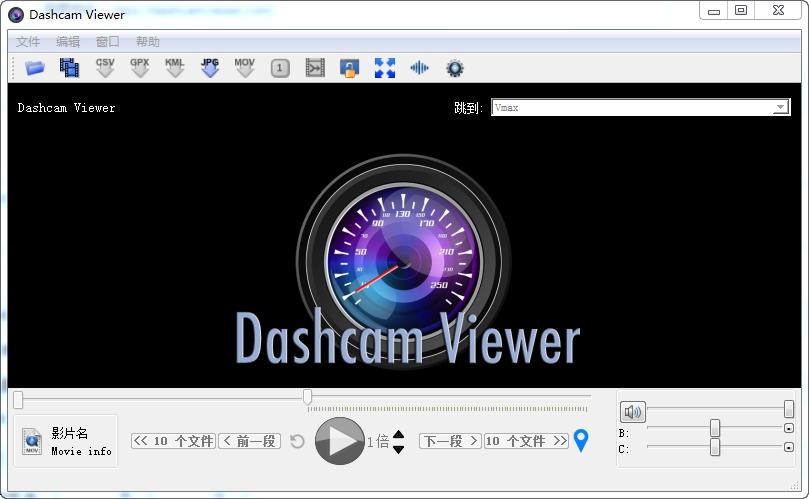Click the playback position slider handle
The width and height of the screenshot is (809, 499).
point(18,400)
